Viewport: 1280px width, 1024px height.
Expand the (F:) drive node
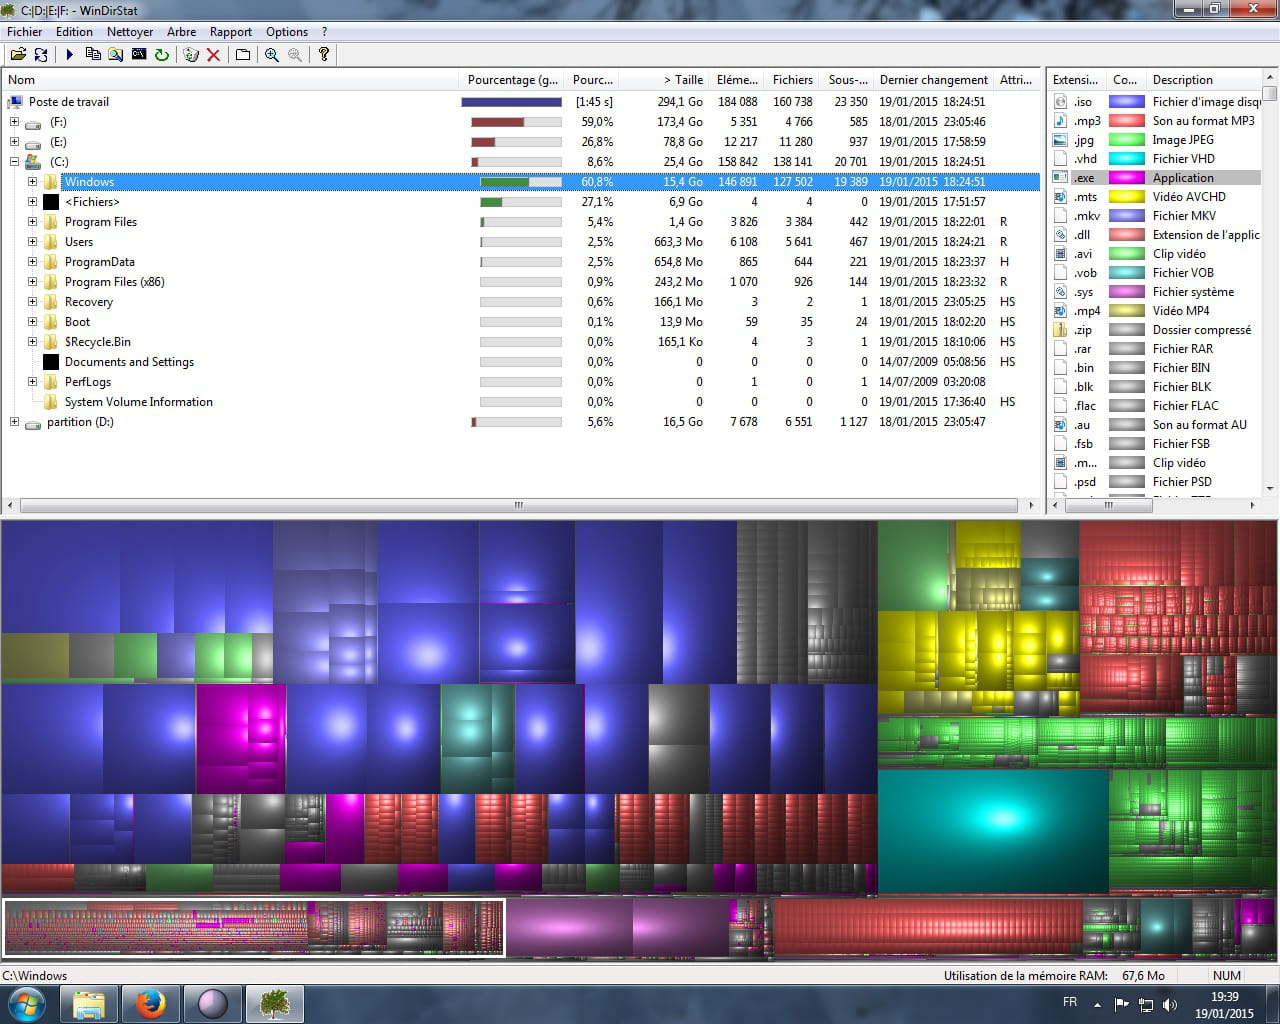point(14,122)
